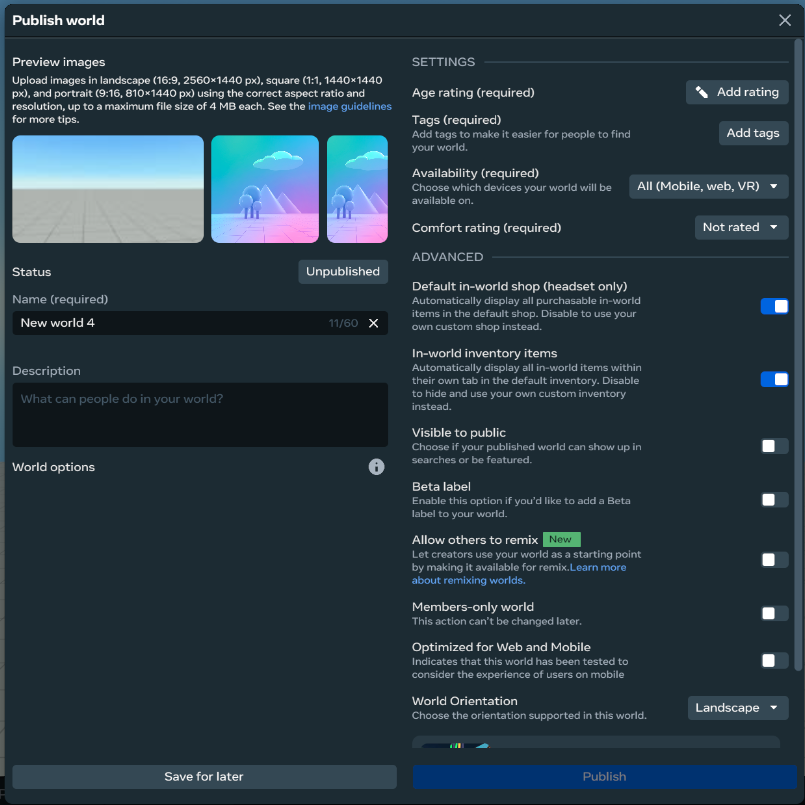Enable the Members-only world toggle
805x805 pixels.
[774, 613]
